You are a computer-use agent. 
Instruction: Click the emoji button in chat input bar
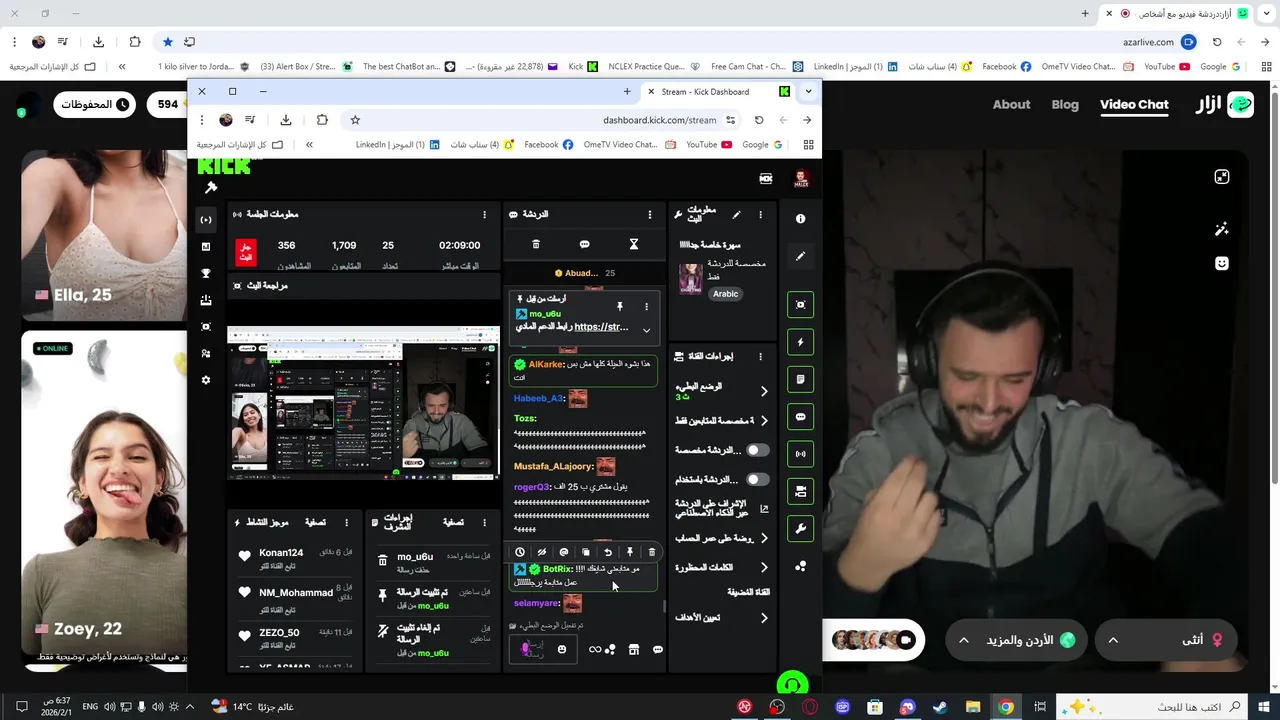562,650
